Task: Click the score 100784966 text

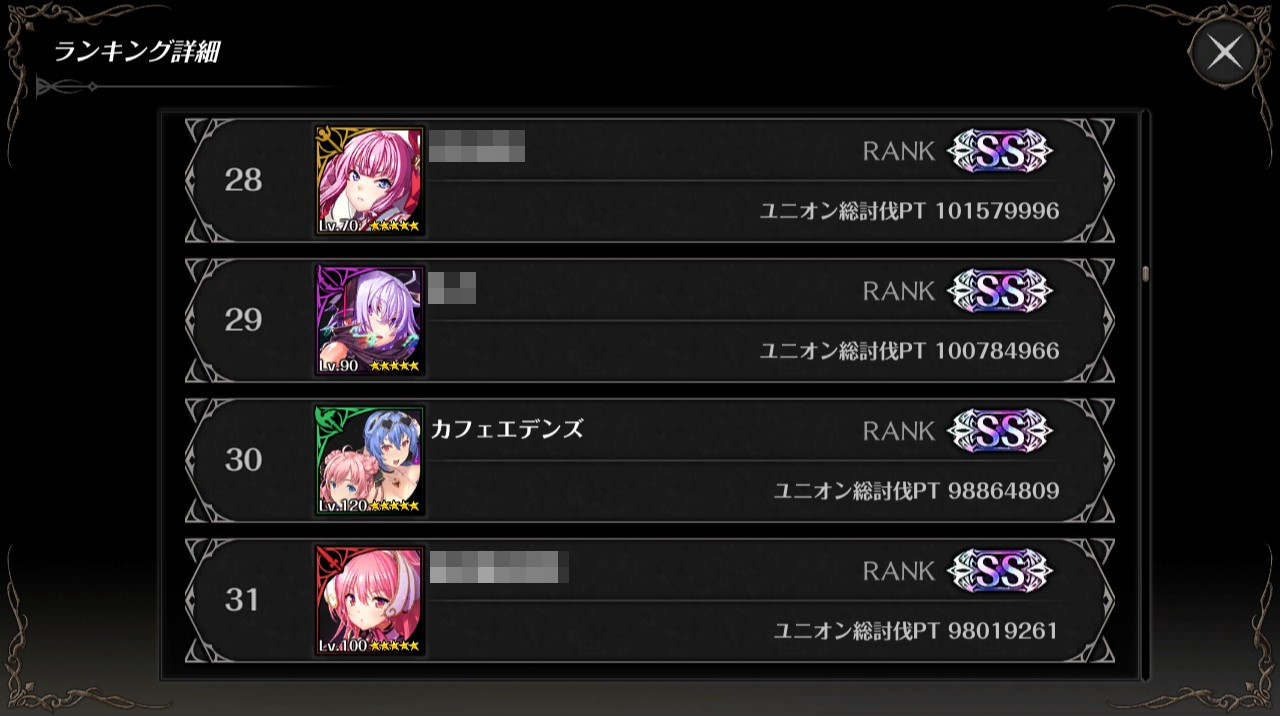Action: [x=997, y=351]
